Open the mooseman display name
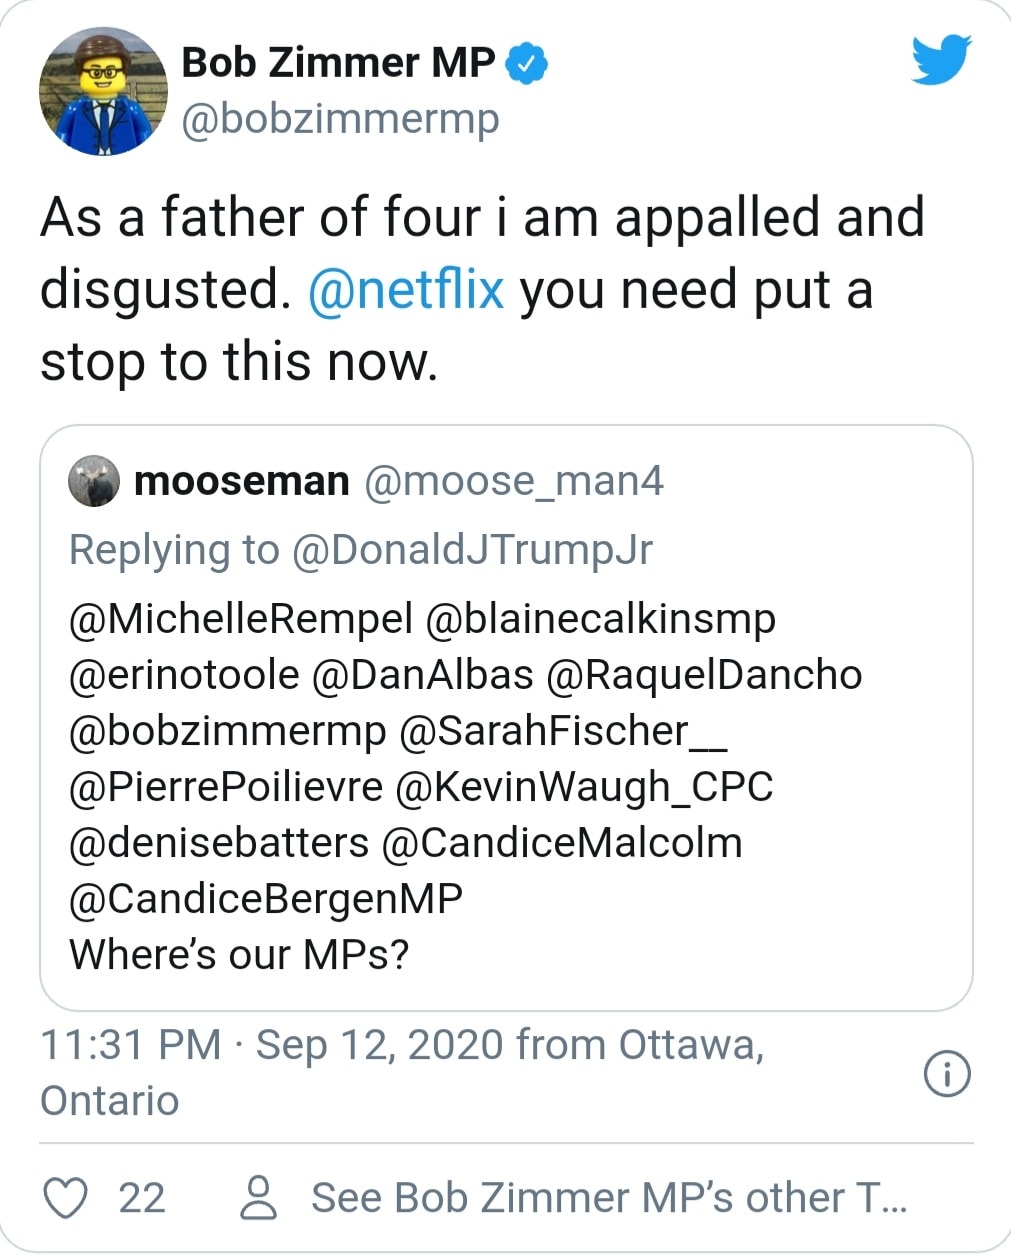This screenshot has height=1255, width=1011. (x=242, y=481)
